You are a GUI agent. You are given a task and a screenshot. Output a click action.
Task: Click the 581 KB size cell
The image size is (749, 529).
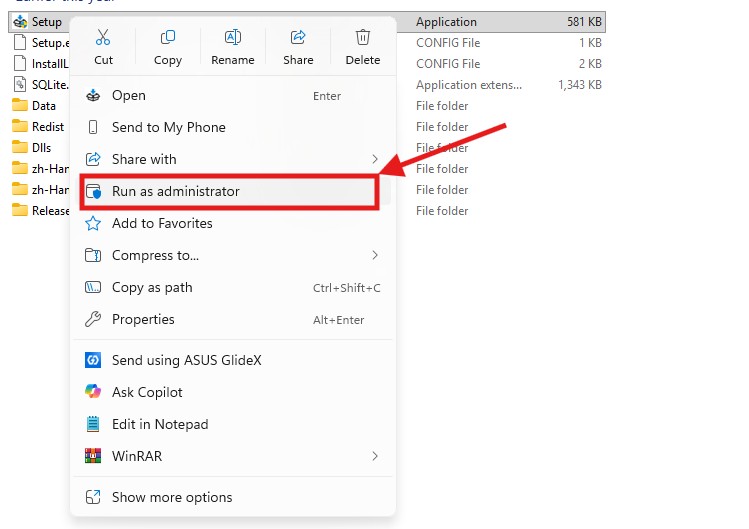pos(584,22)
